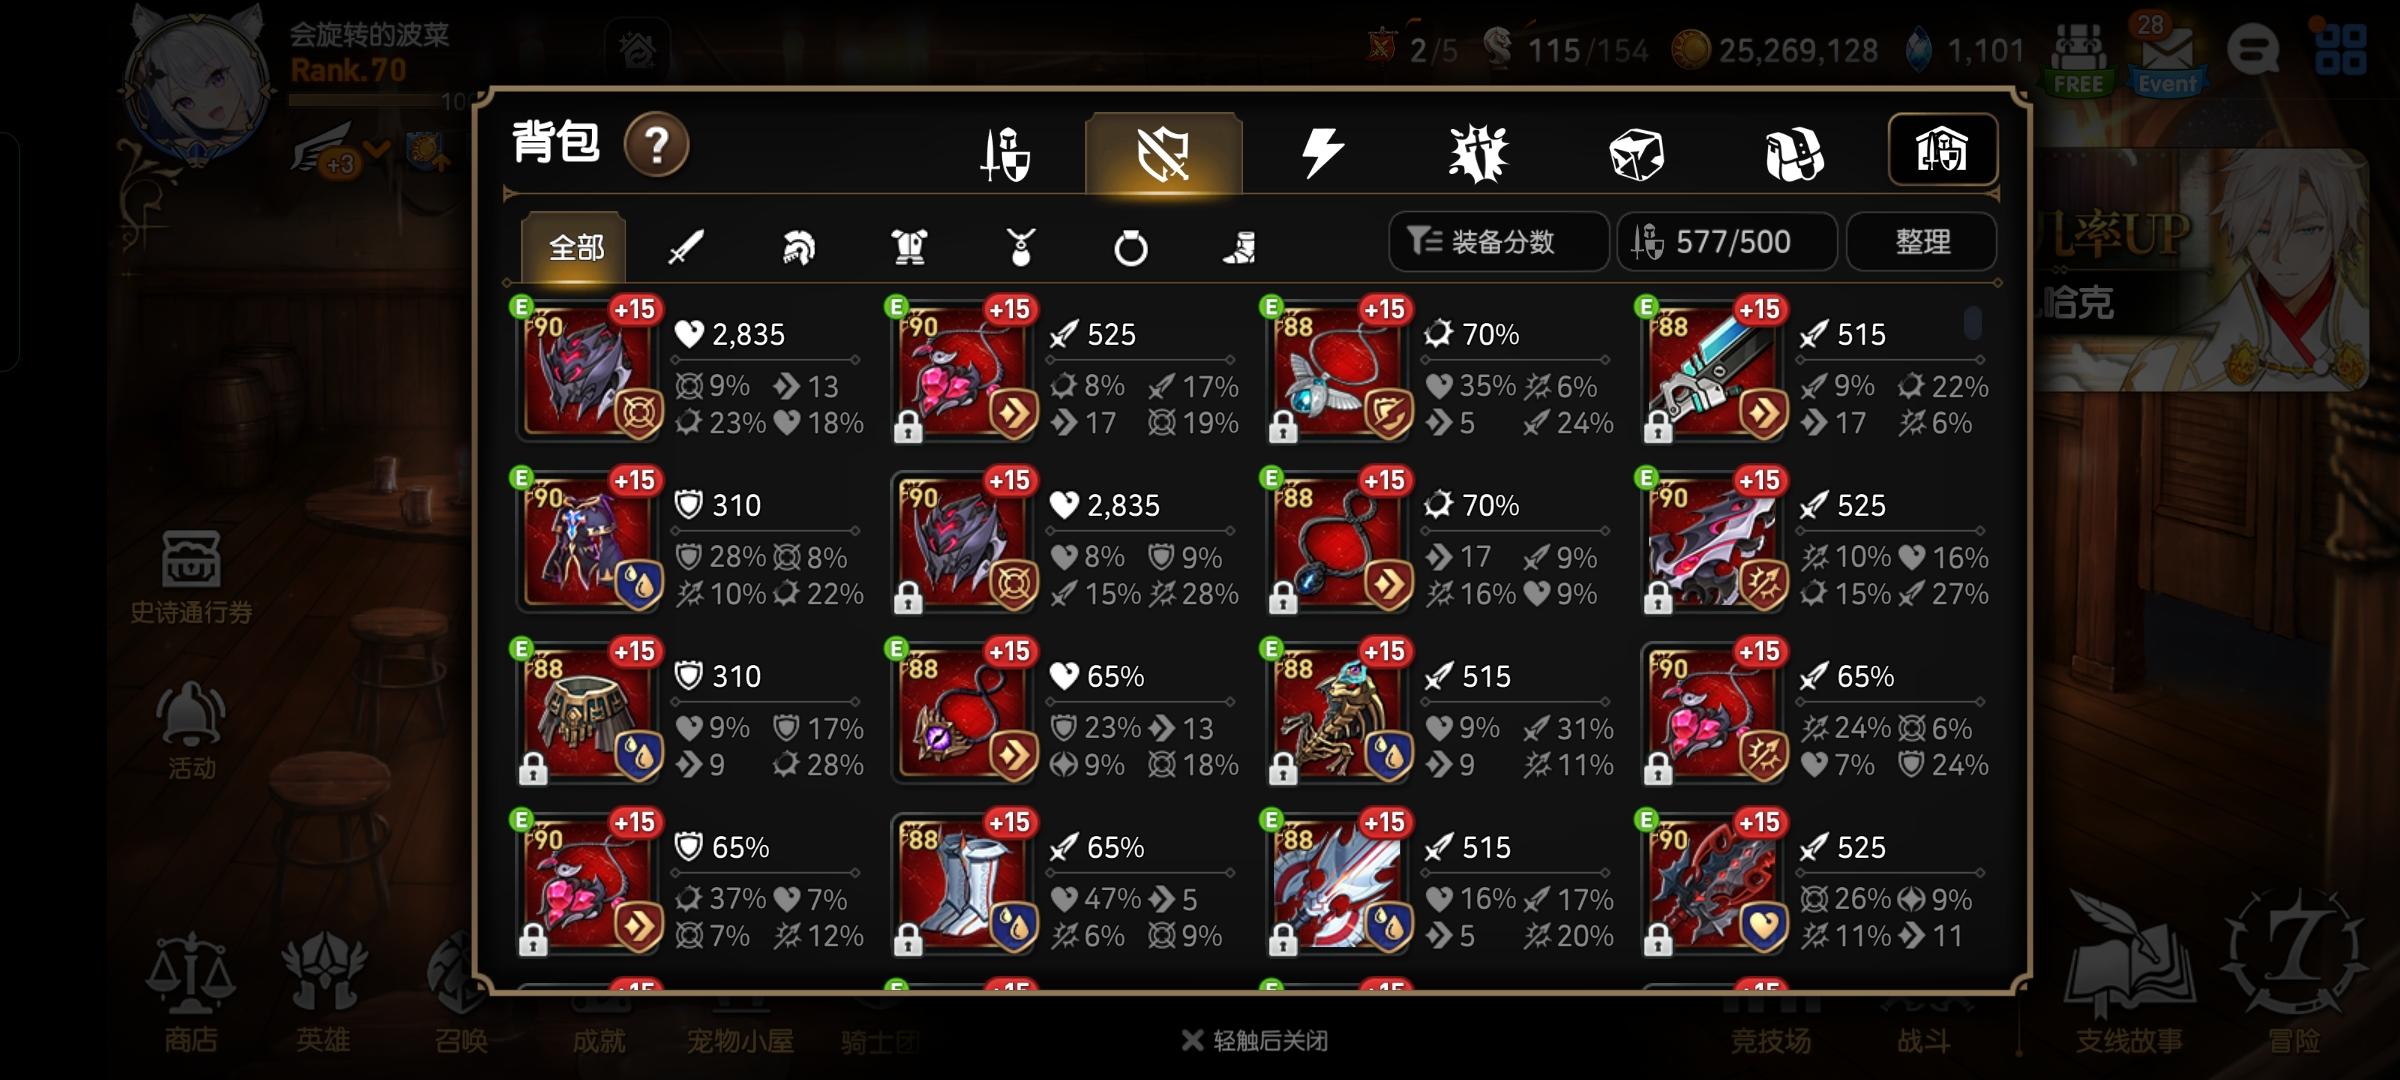Select the equipped gear sword-shield tab
Viewport: 2400px width, 1080px height.
(1005, 153)
